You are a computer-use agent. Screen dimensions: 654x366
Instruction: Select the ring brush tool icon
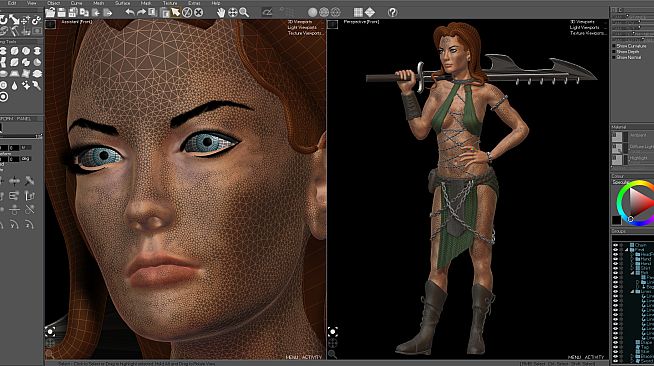[3, 97]
